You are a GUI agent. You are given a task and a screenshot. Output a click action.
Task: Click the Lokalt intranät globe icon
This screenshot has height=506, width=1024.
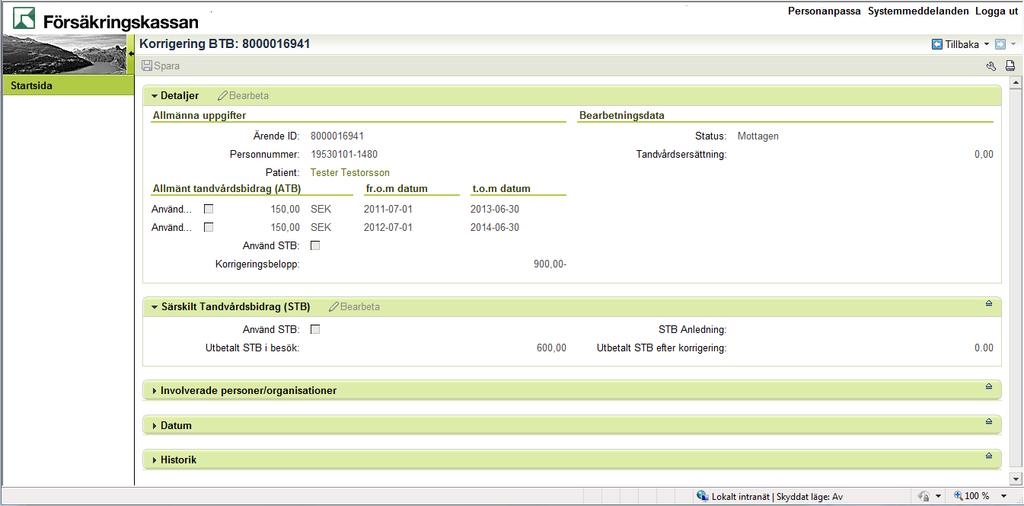(703, 496)
